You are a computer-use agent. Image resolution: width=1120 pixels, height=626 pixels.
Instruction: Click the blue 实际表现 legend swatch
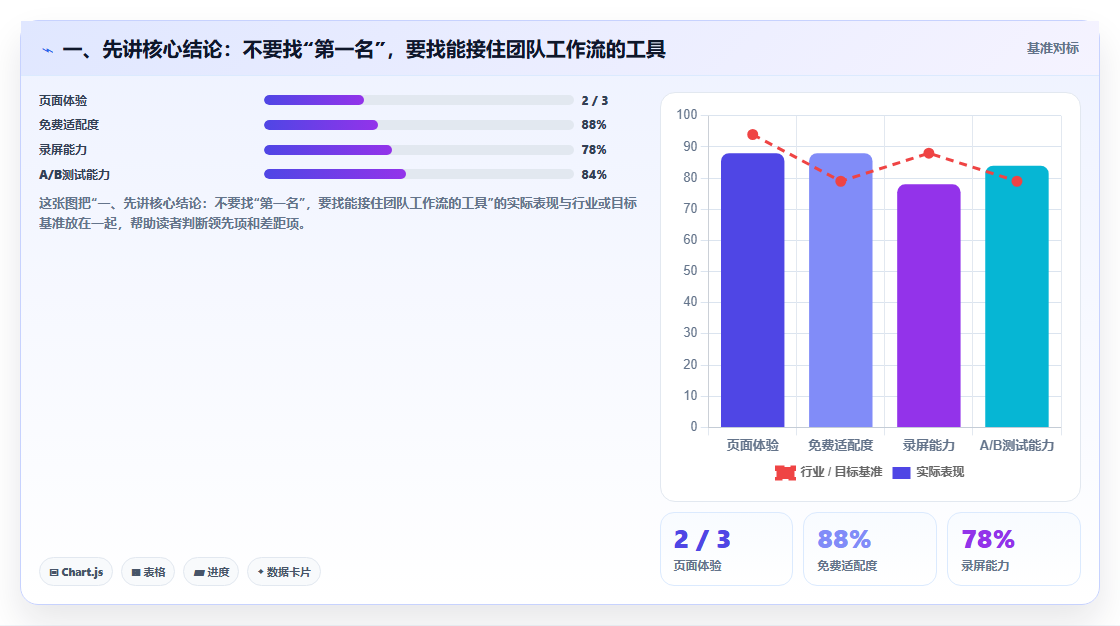901,472
